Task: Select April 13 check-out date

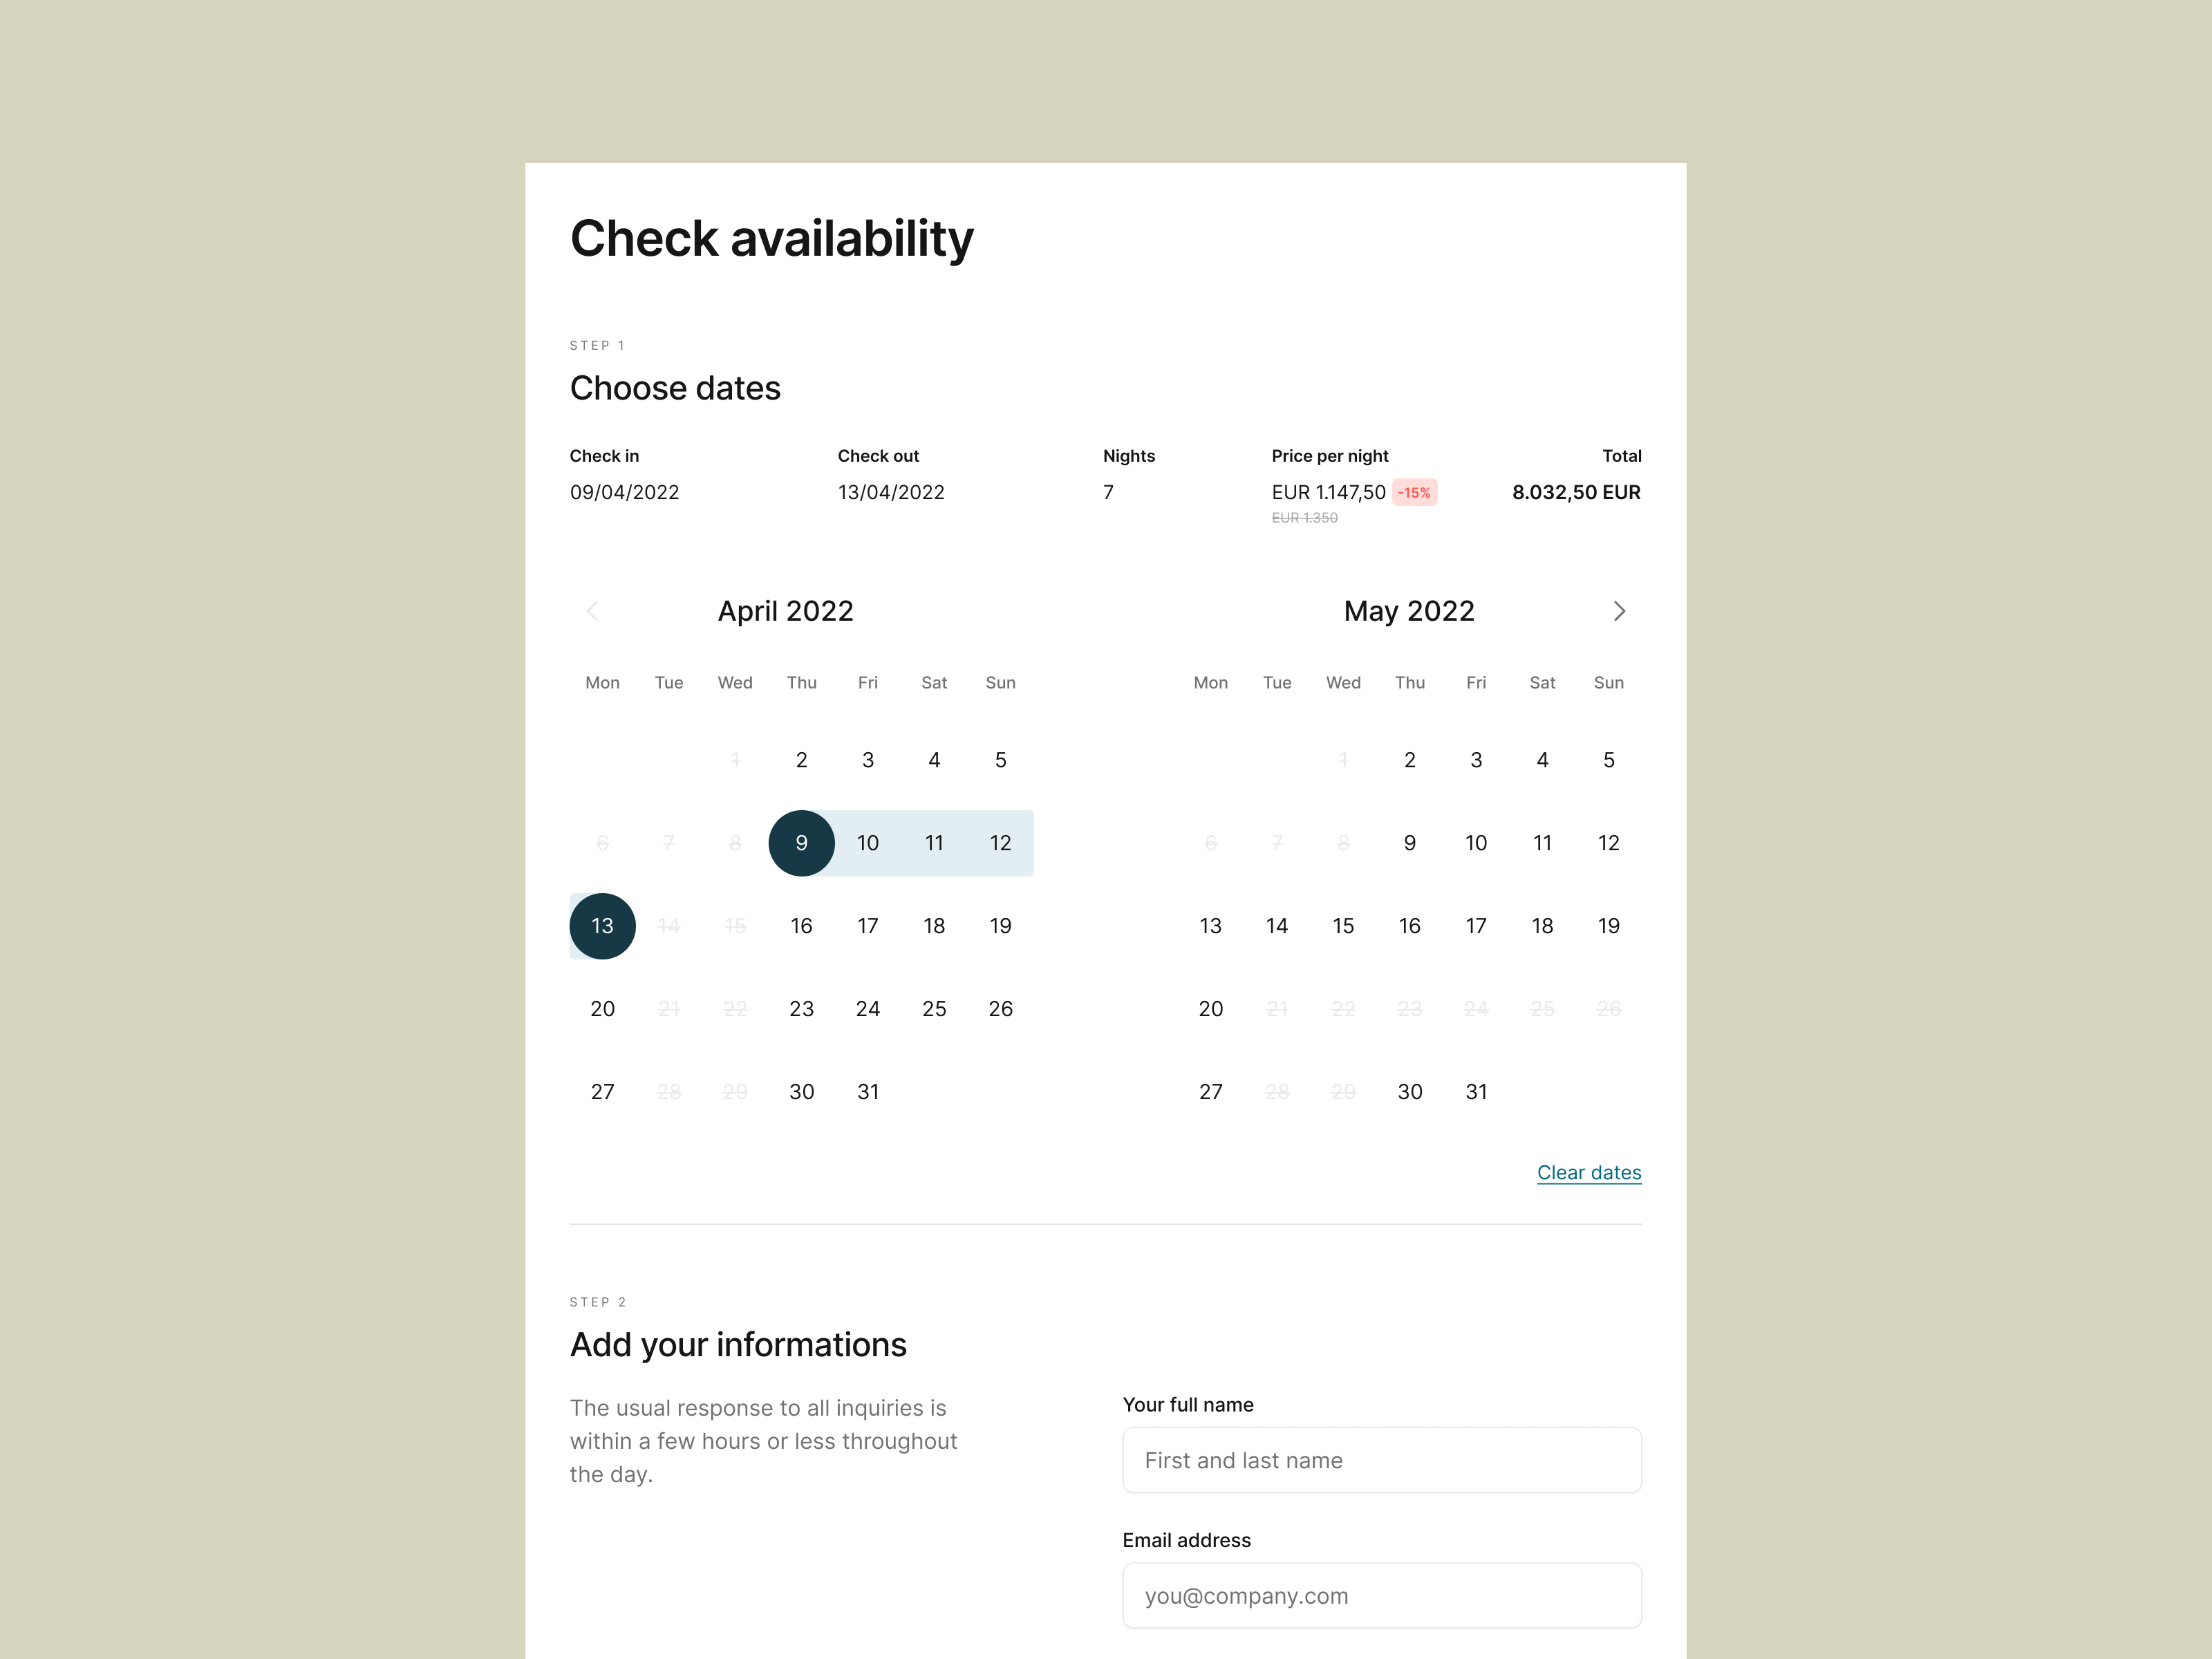Action: (x=602, y=926)
